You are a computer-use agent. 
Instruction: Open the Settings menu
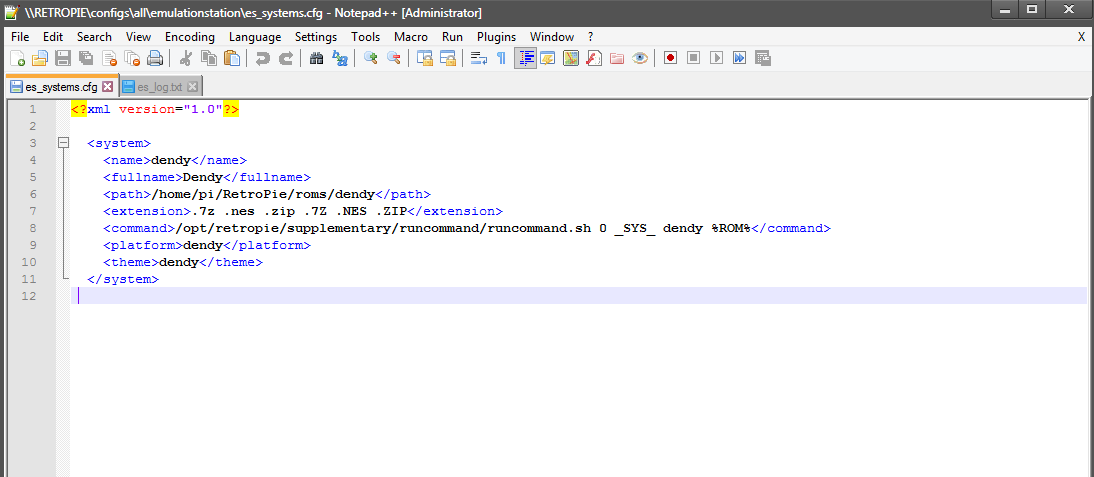pos(316,37)
